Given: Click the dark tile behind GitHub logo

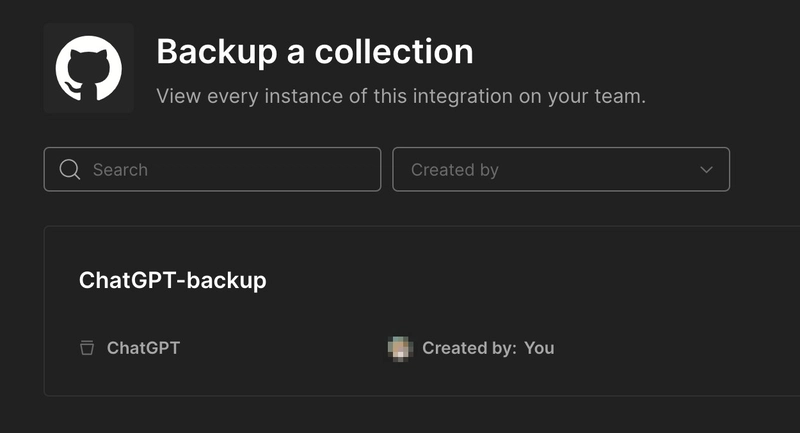Looking at the screenshot, I should pyautogui.click(x=89, y=68).
